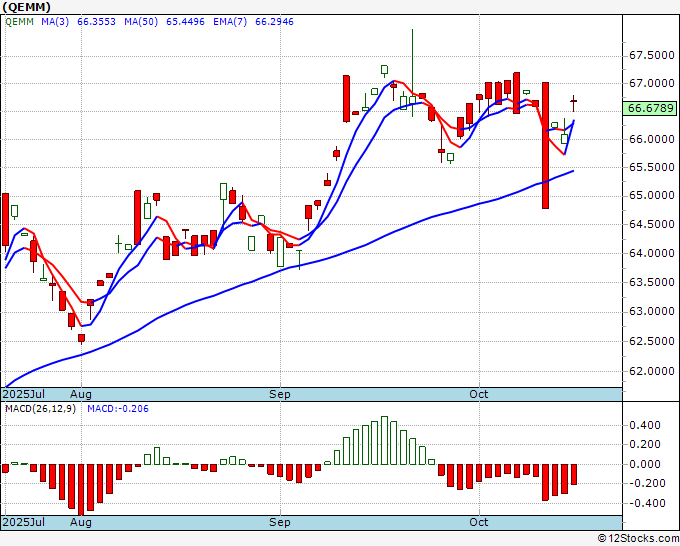The height and width of the screenshot is (546, 680).
Task: Click the 65.4496 MA(50) value
Action: coord(185,22)
